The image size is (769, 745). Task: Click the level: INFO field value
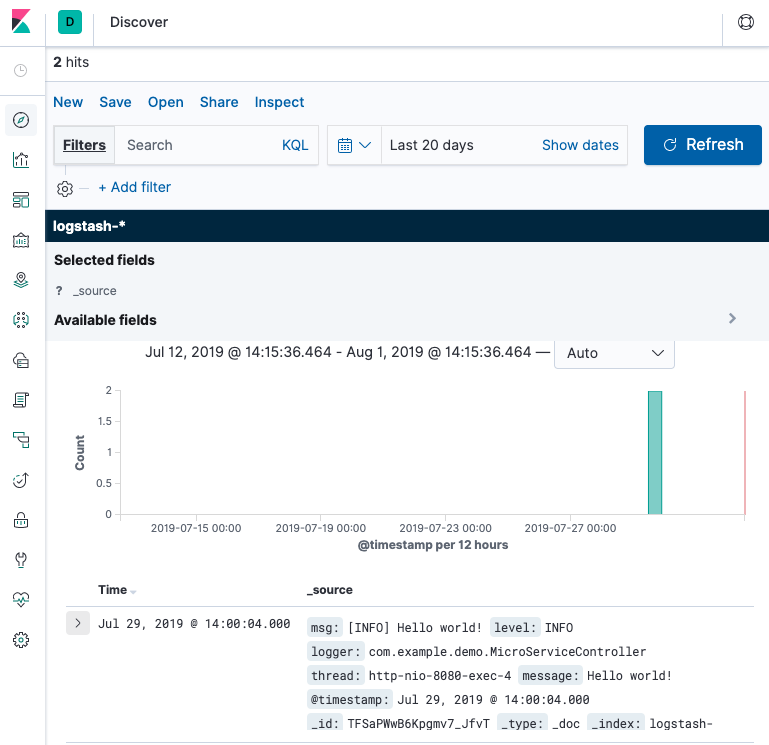pos(559,628)
